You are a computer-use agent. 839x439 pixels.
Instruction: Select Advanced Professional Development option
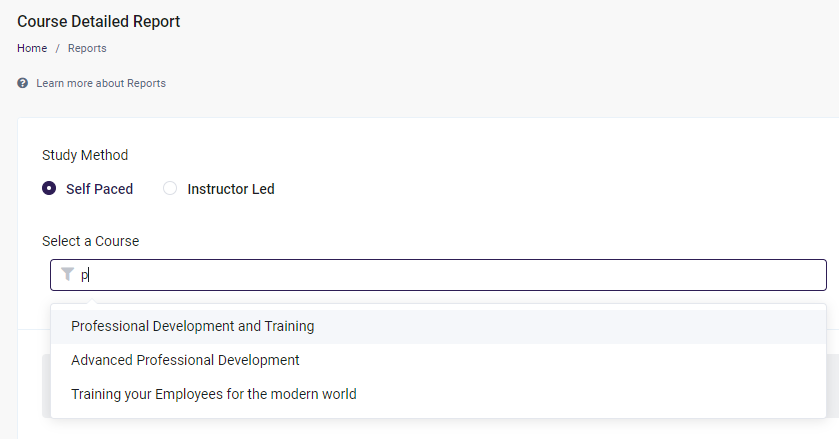tap(185, 360)
